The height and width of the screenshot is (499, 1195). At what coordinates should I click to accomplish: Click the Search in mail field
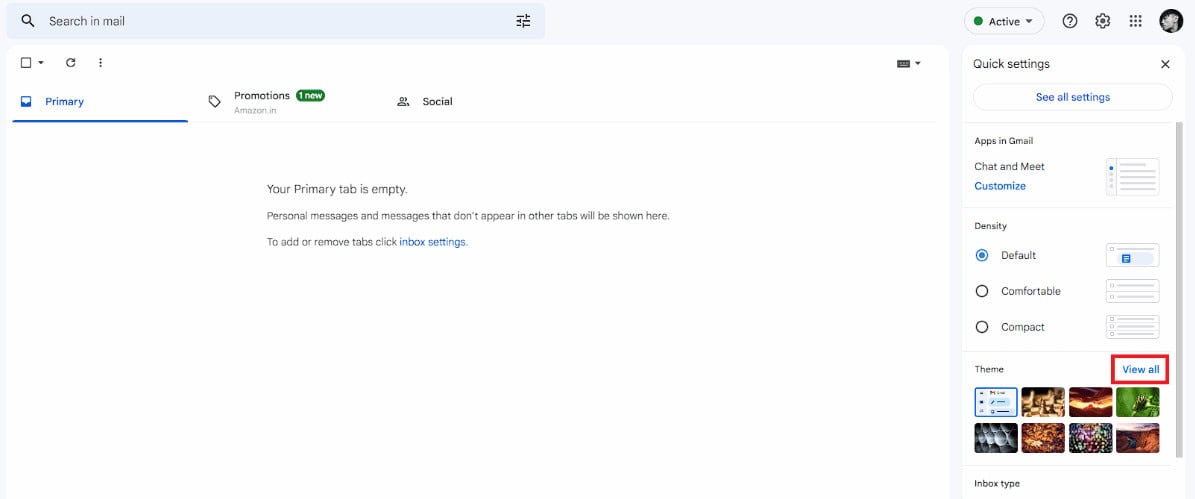point(276,21)
